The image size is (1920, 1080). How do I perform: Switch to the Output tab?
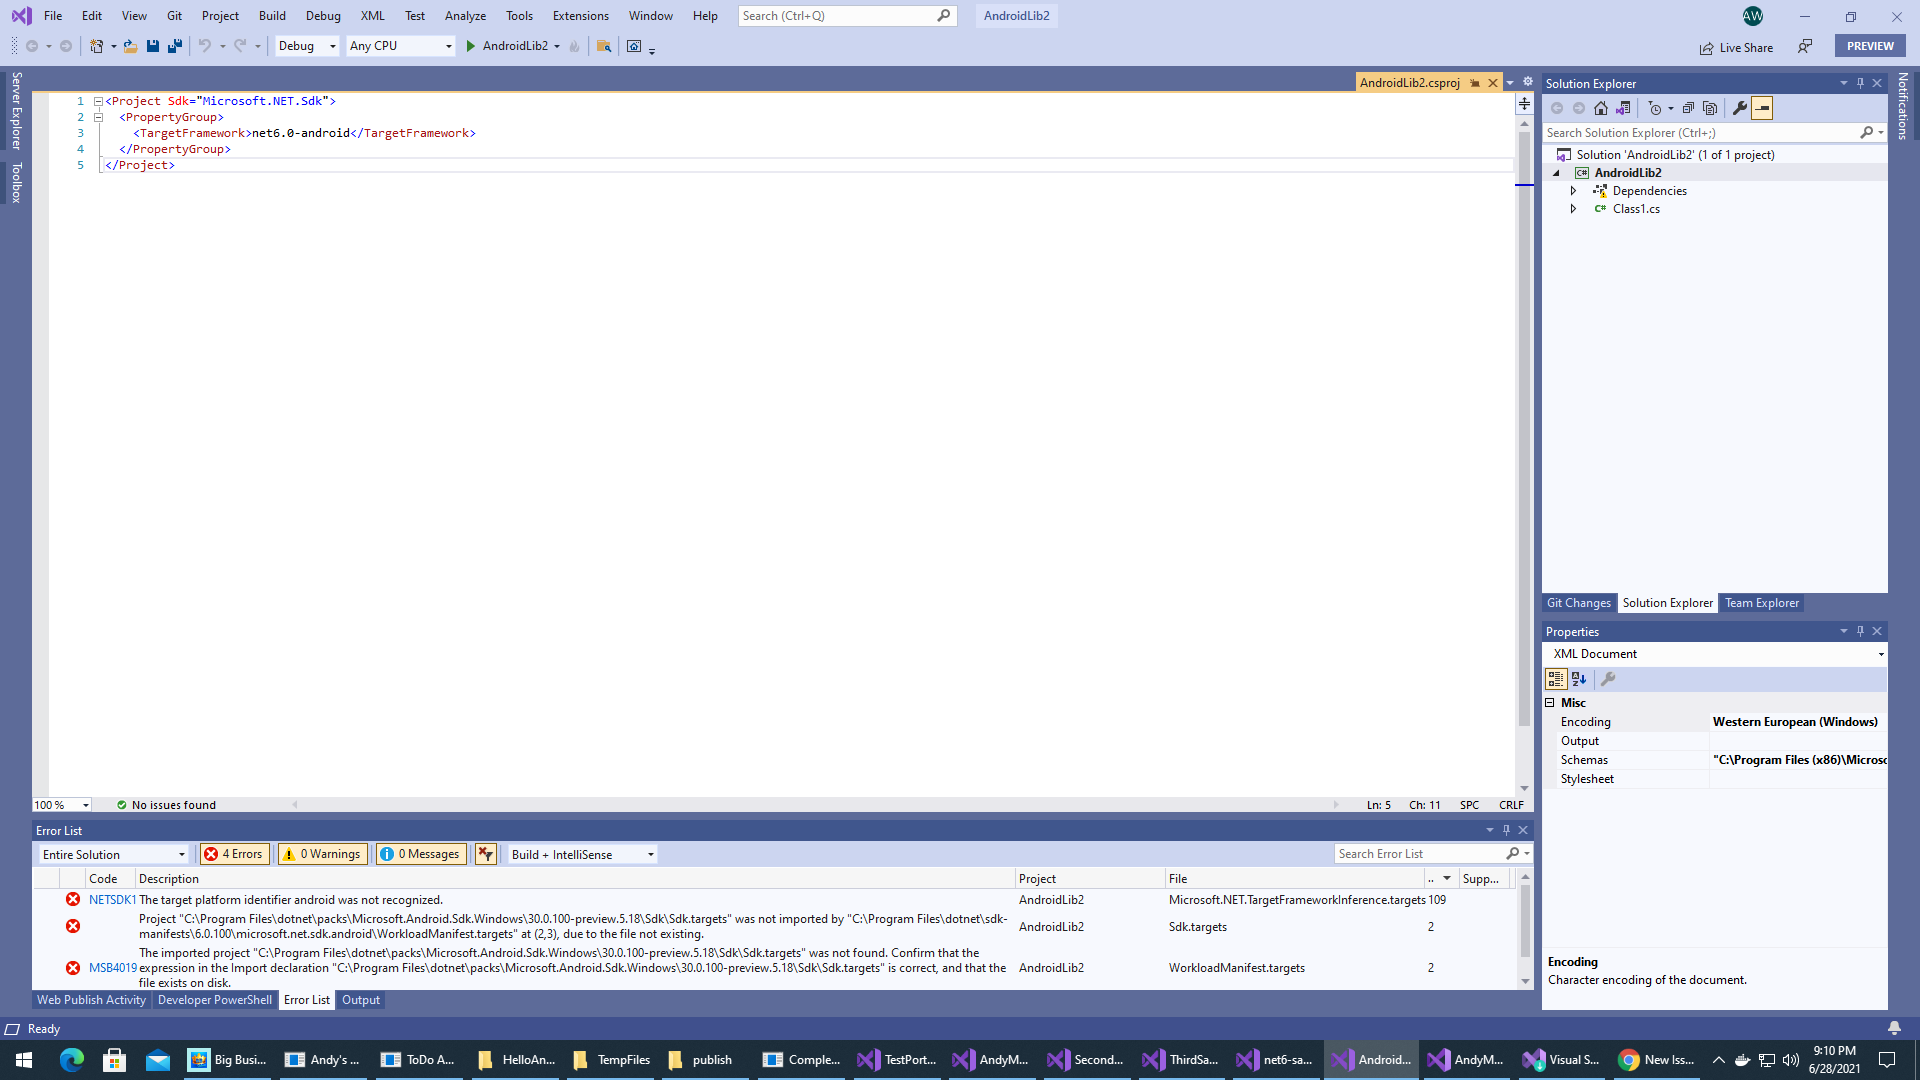(360, 1000)
